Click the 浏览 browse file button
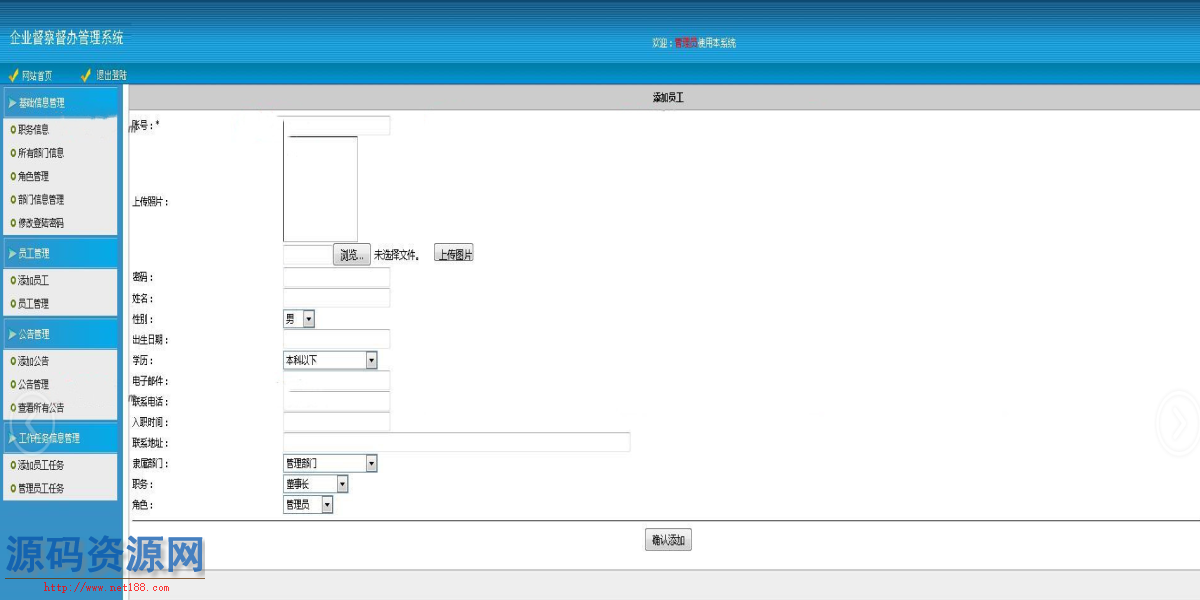Image resolution: width=1200 pixels, height=600 pixels. pyautogui.click(x=352, y=255)
